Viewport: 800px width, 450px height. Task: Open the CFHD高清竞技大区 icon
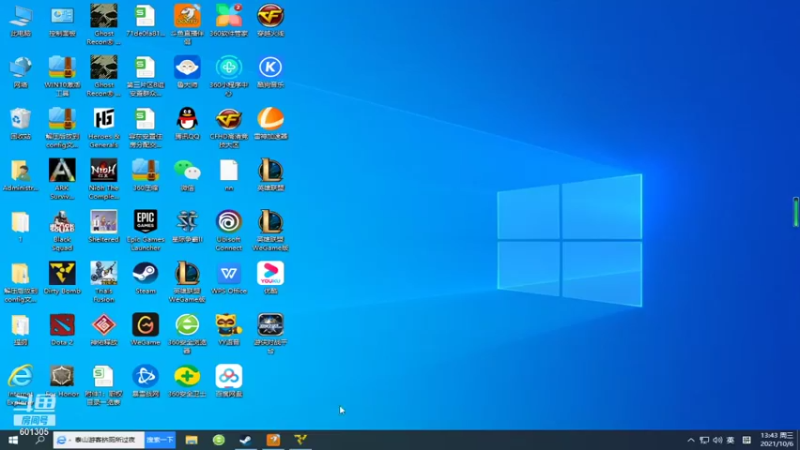tap(229, 127)
